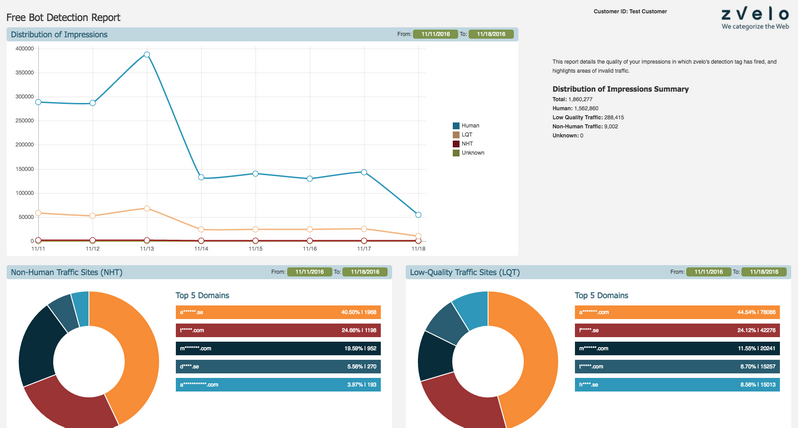
Task: Open the To date for Low-Quality Traffic Sites
Action: click(x=763, y=271)
